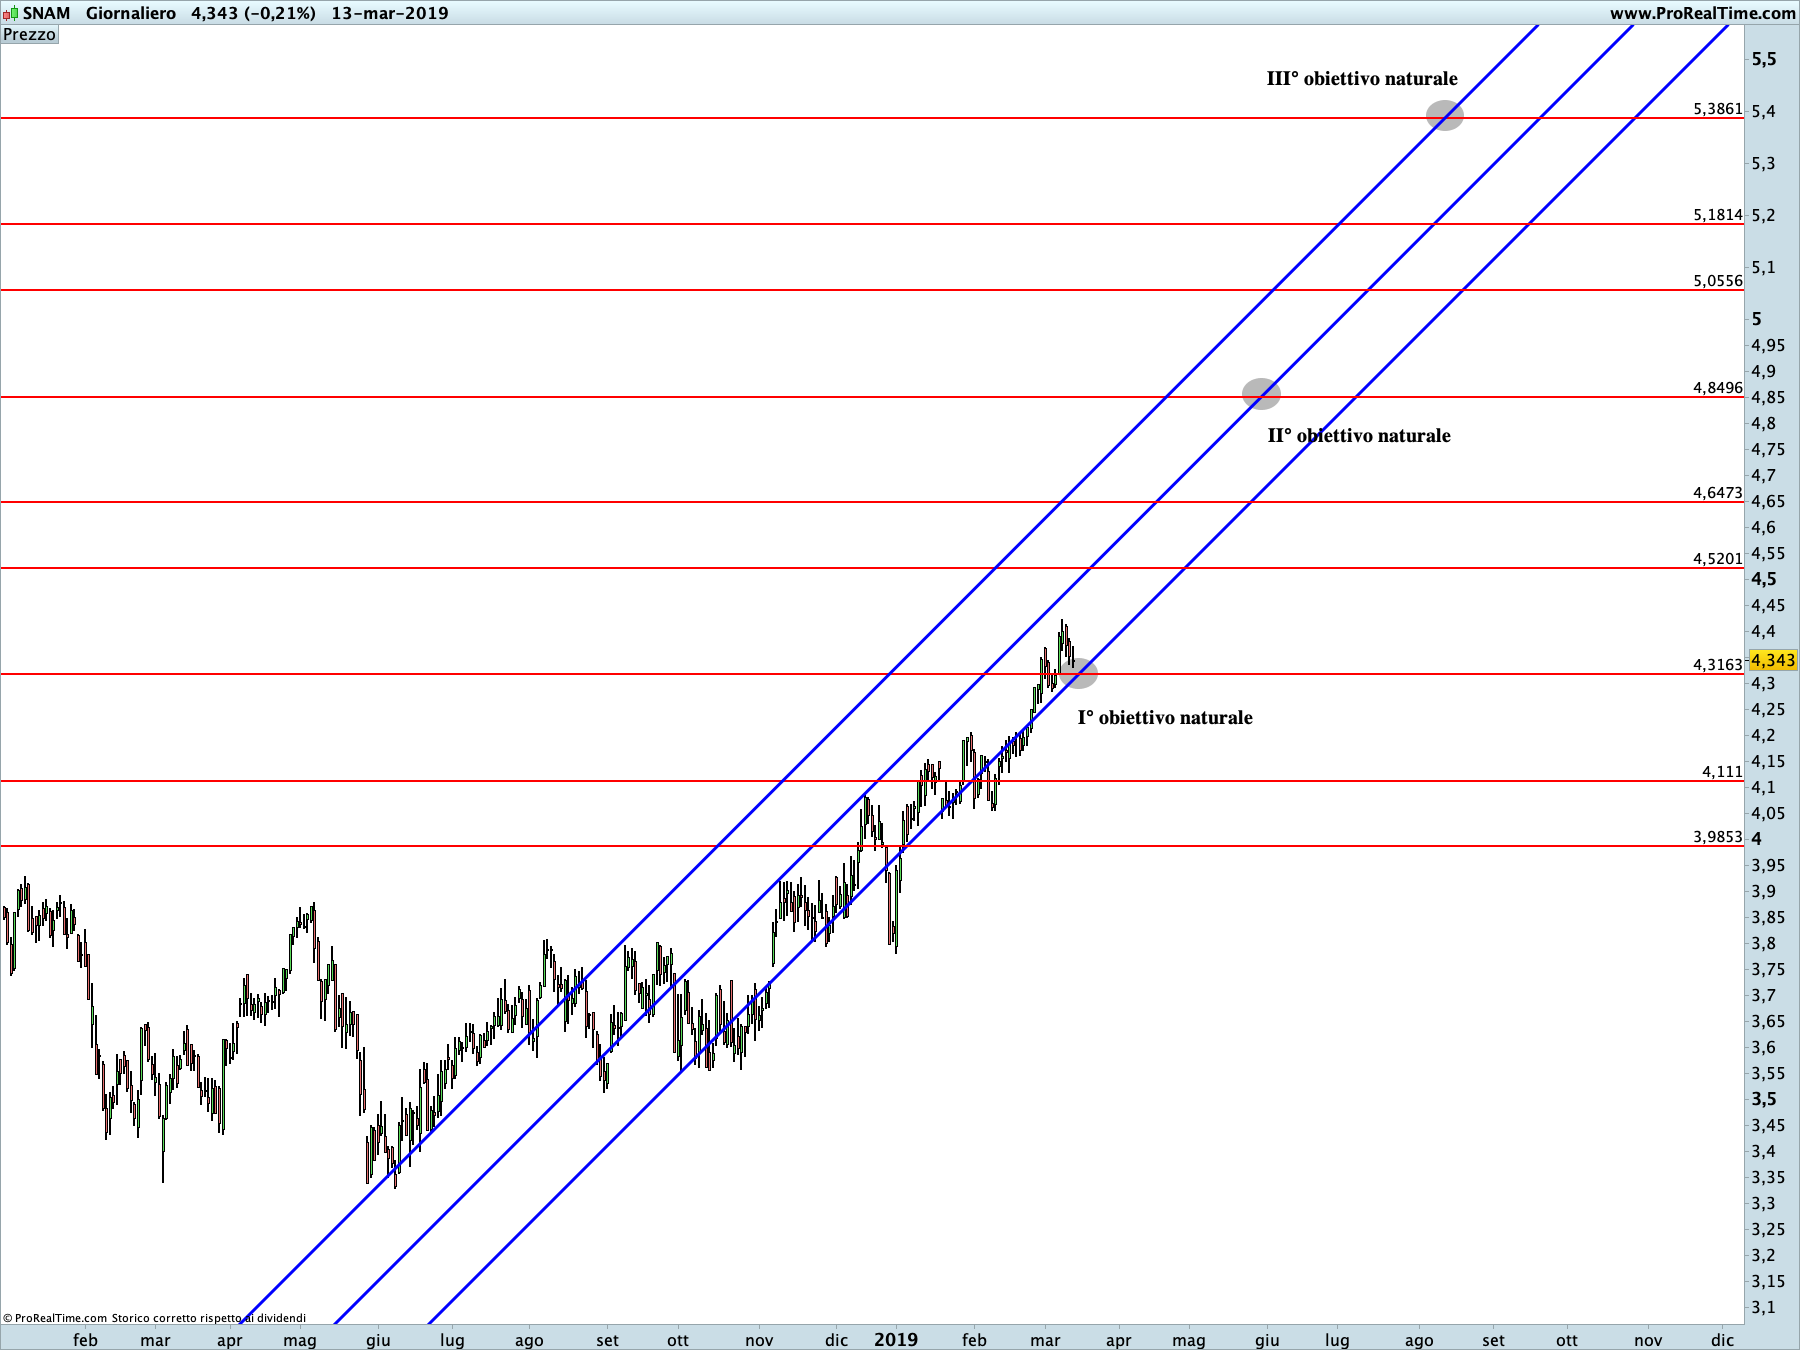
Task: Click the 13-mar-2019 date in header
Action: (390, 13)
